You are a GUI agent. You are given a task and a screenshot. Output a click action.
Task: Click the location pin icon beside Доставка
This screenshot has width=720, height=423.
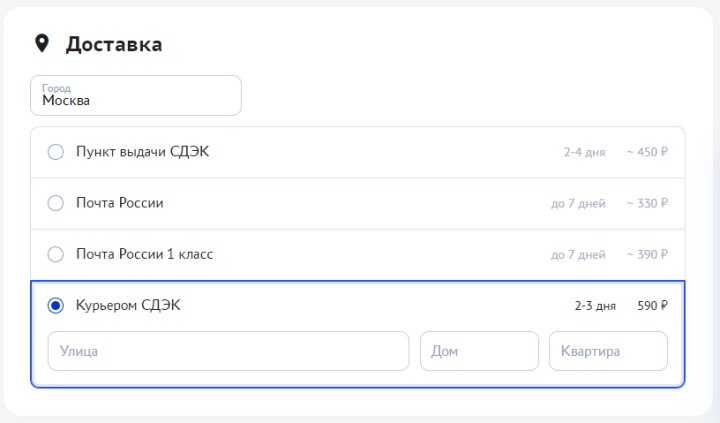[x=42, y=44]
